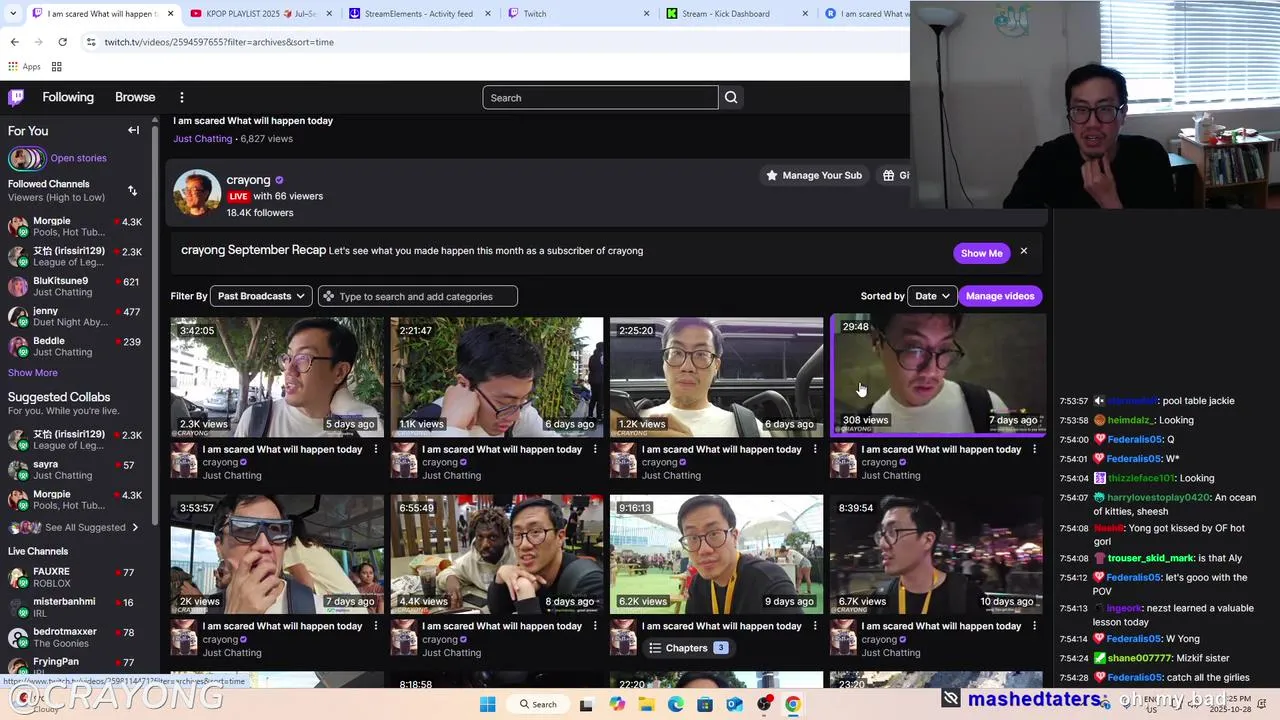Screen dimensions: 1280x720
Task: Open misterbanhmi IRL live channel
Action: point(75,607)
